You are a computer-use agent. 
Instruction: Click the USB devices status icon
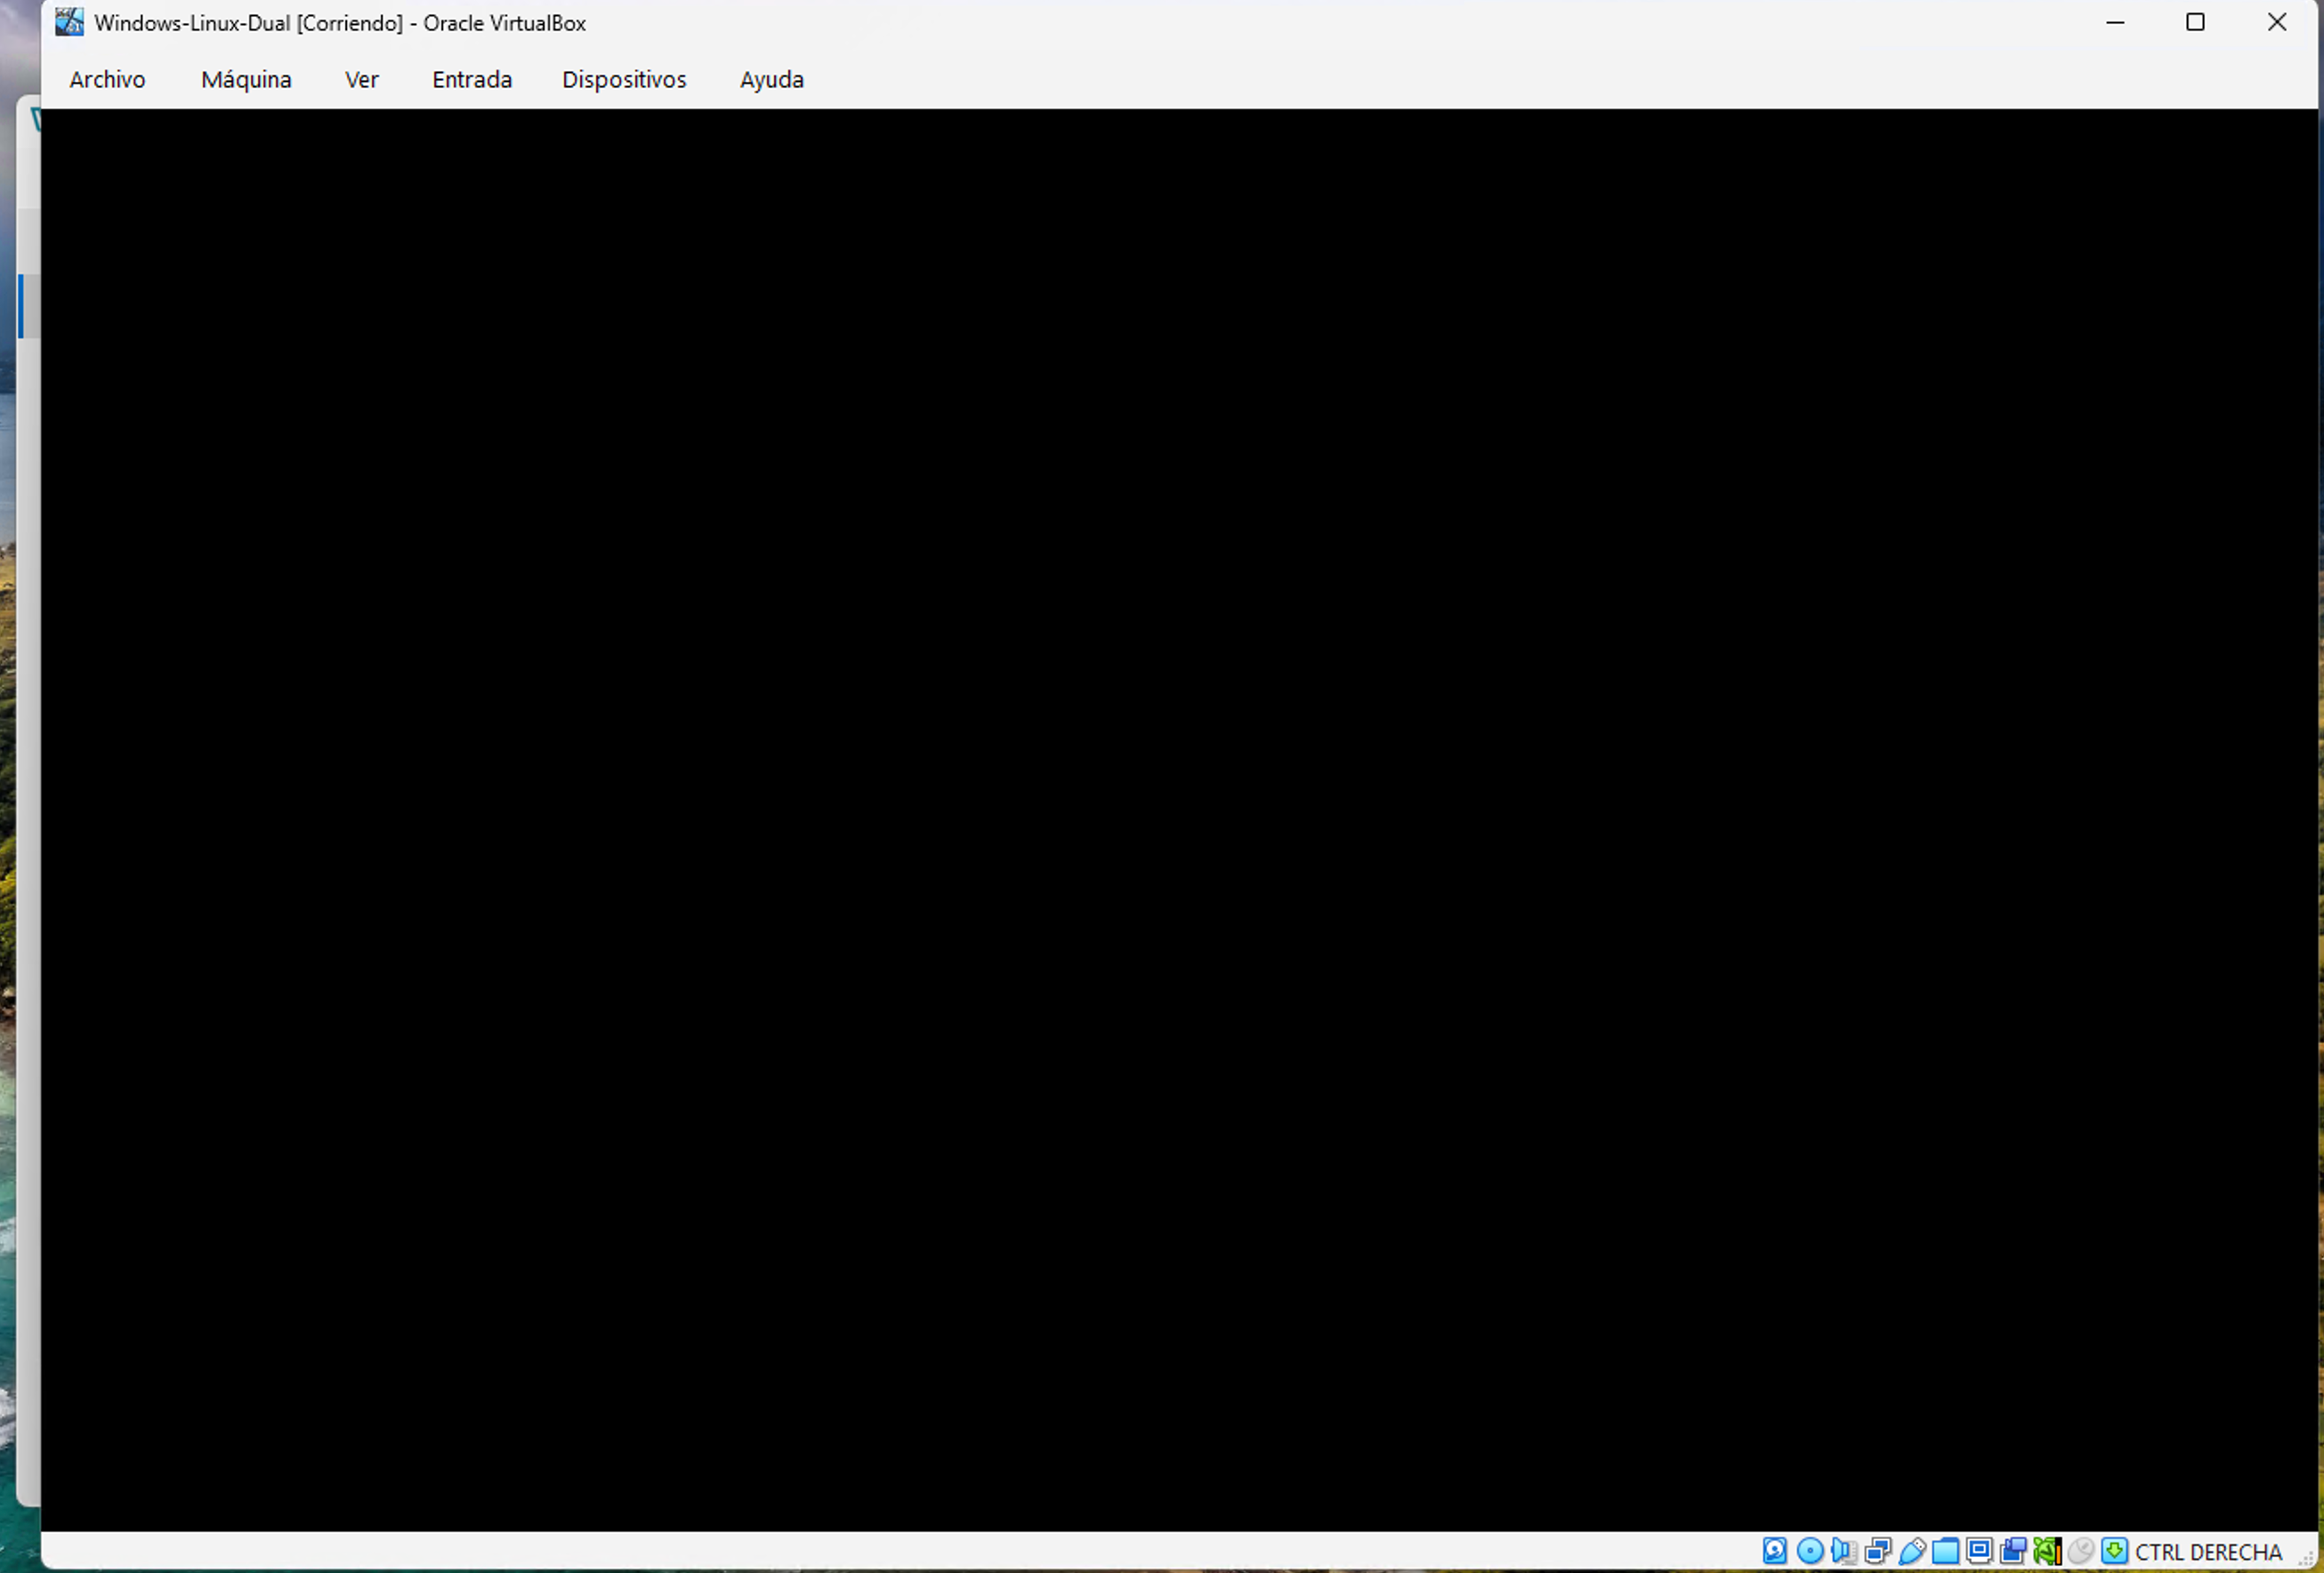[1911, 1551]
